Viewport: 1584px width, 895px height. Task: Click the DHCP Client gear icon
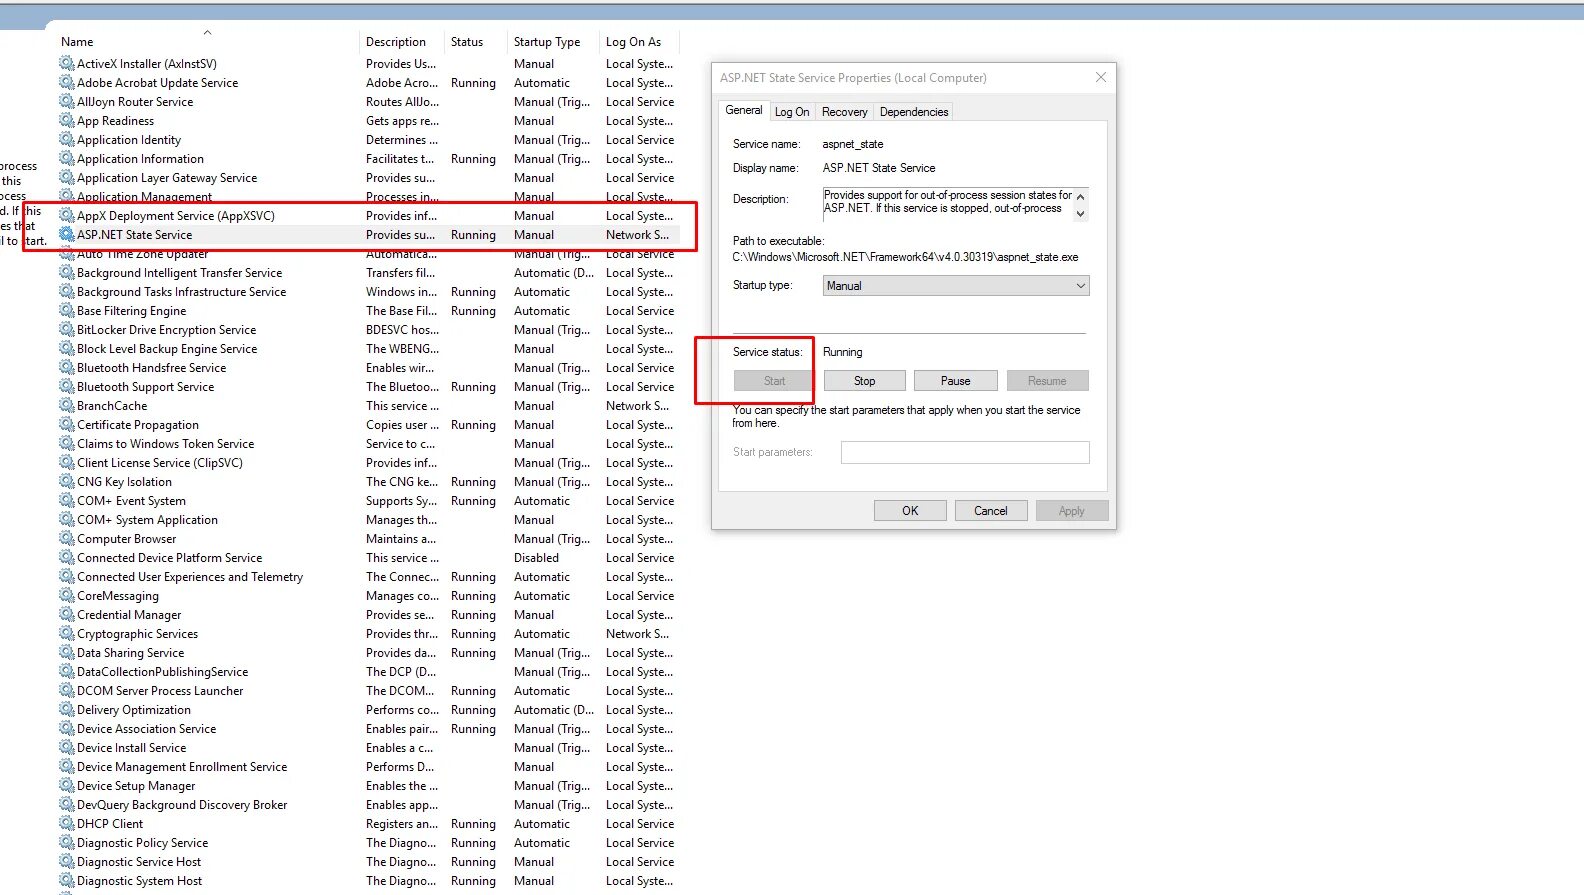click(x=67, y=823)
